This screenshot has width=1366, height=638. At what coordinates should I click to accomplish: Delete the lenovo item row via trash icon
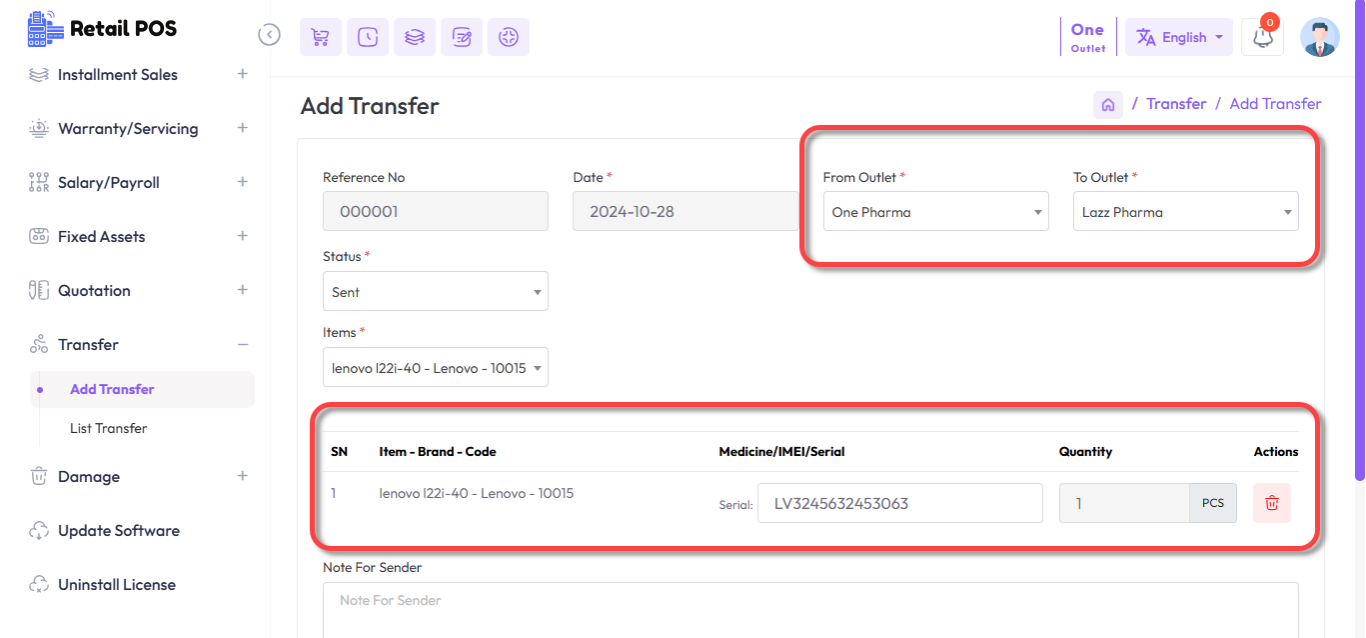click(x=1271, y=503)
